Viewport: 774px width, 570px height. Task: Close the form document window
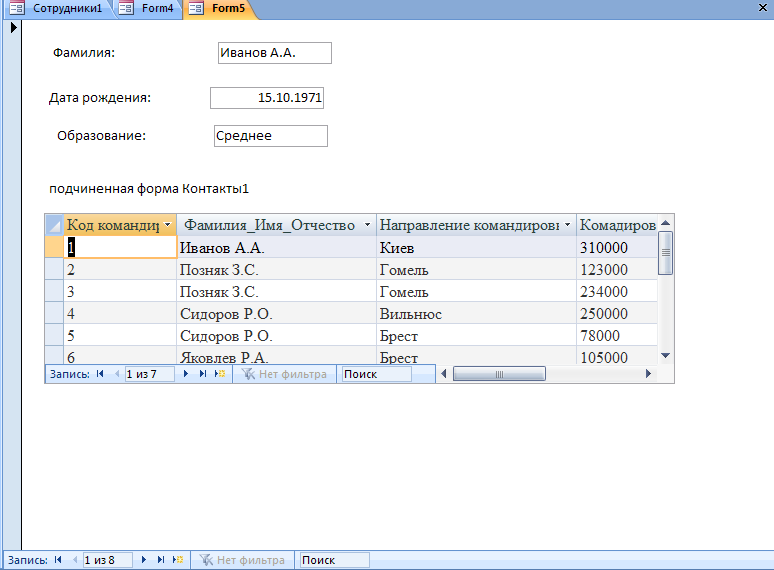coord(763,7)
